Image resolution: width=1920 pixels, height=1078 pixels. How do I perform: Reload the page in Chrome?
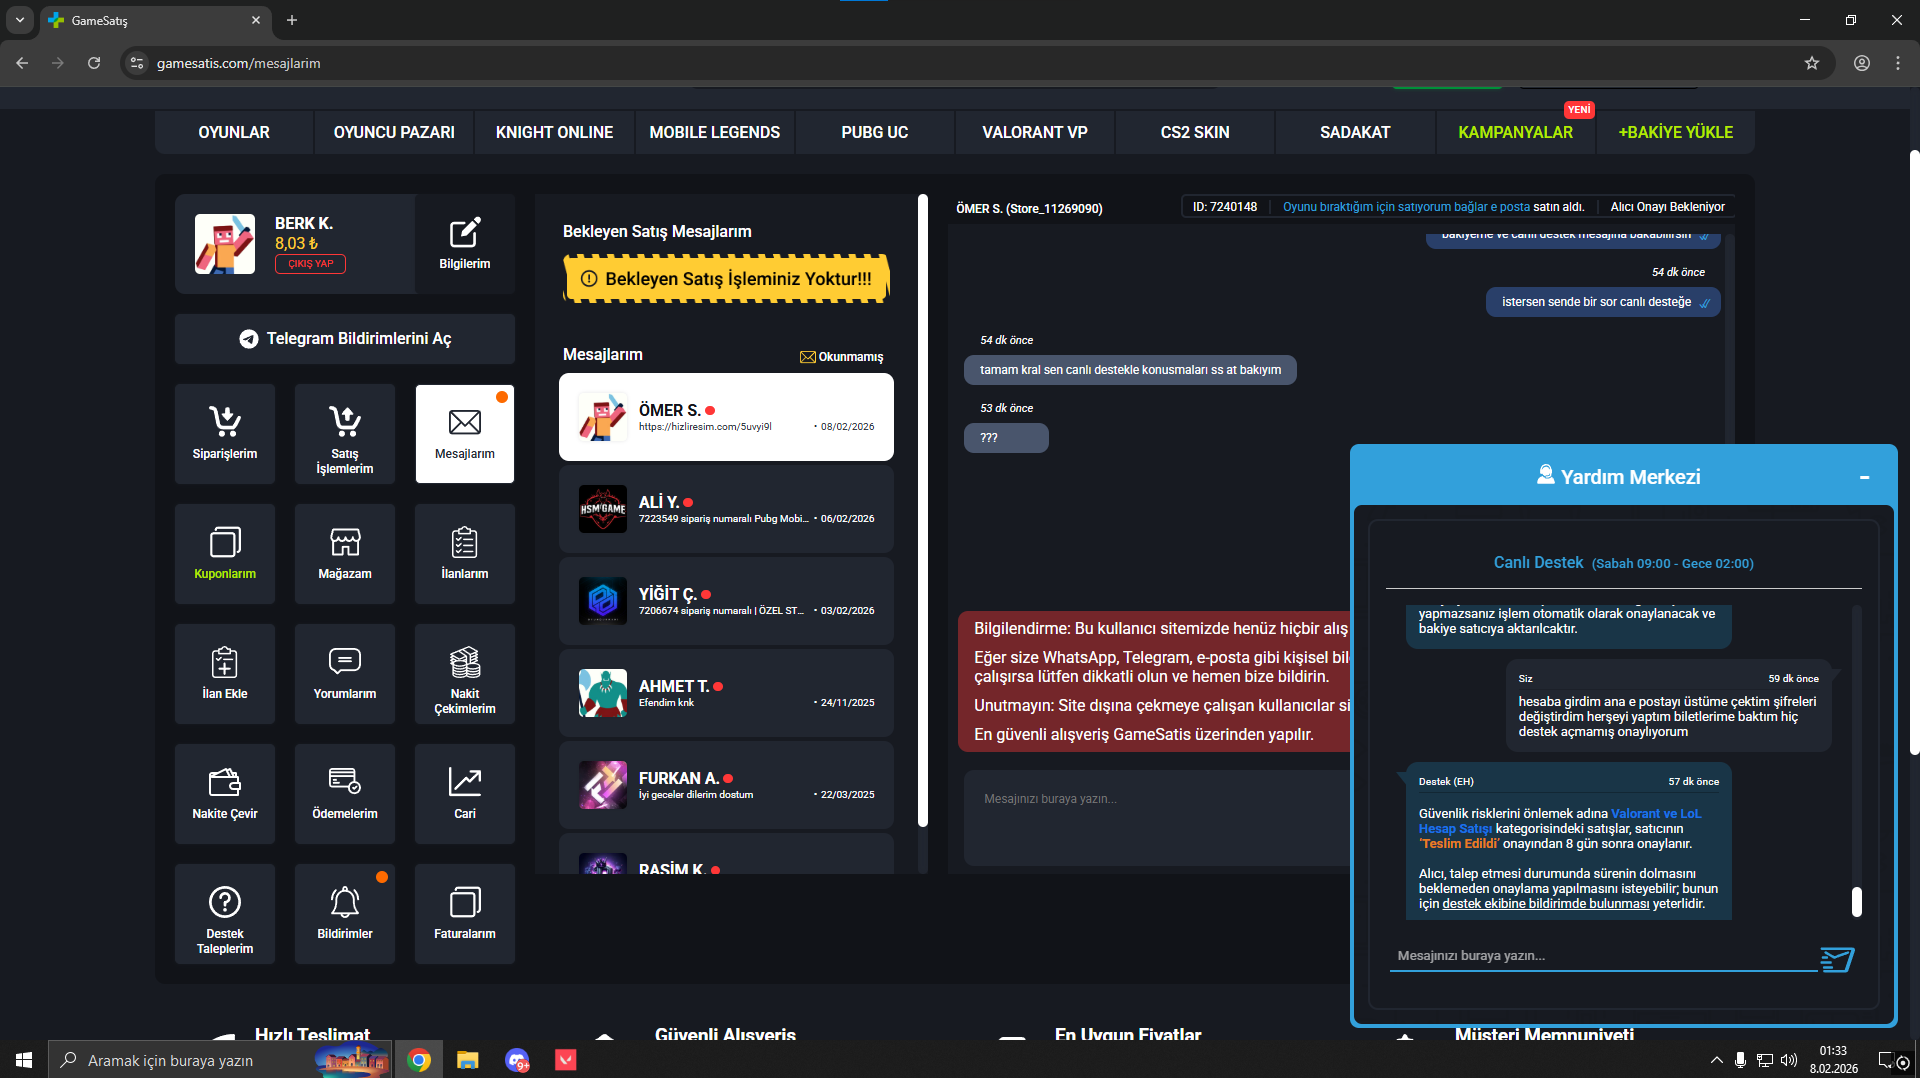94,63
